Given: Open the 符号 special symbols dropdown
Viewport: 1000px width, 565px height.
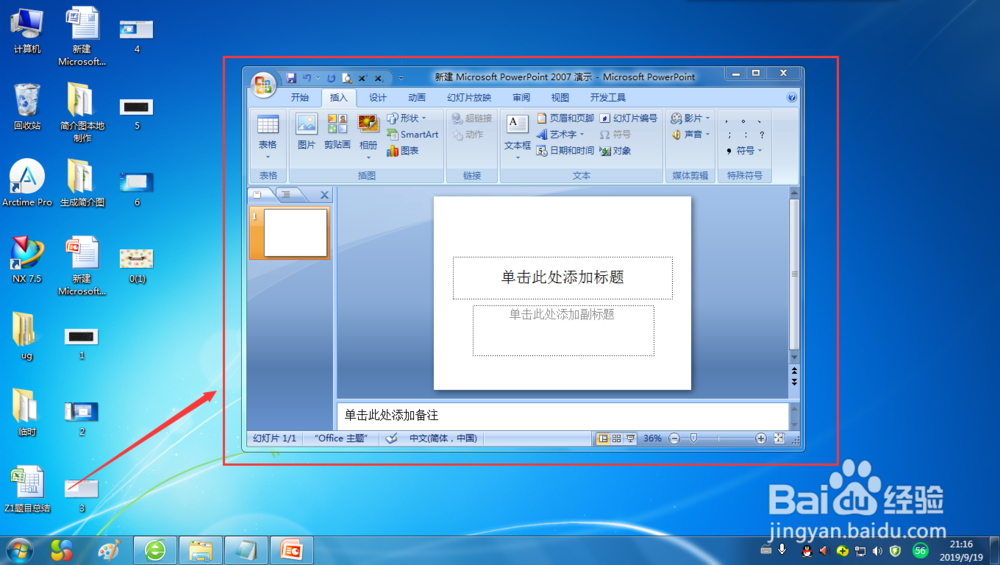Looking at the screenshot, I should pyautogui.click(x=744, y=151).
